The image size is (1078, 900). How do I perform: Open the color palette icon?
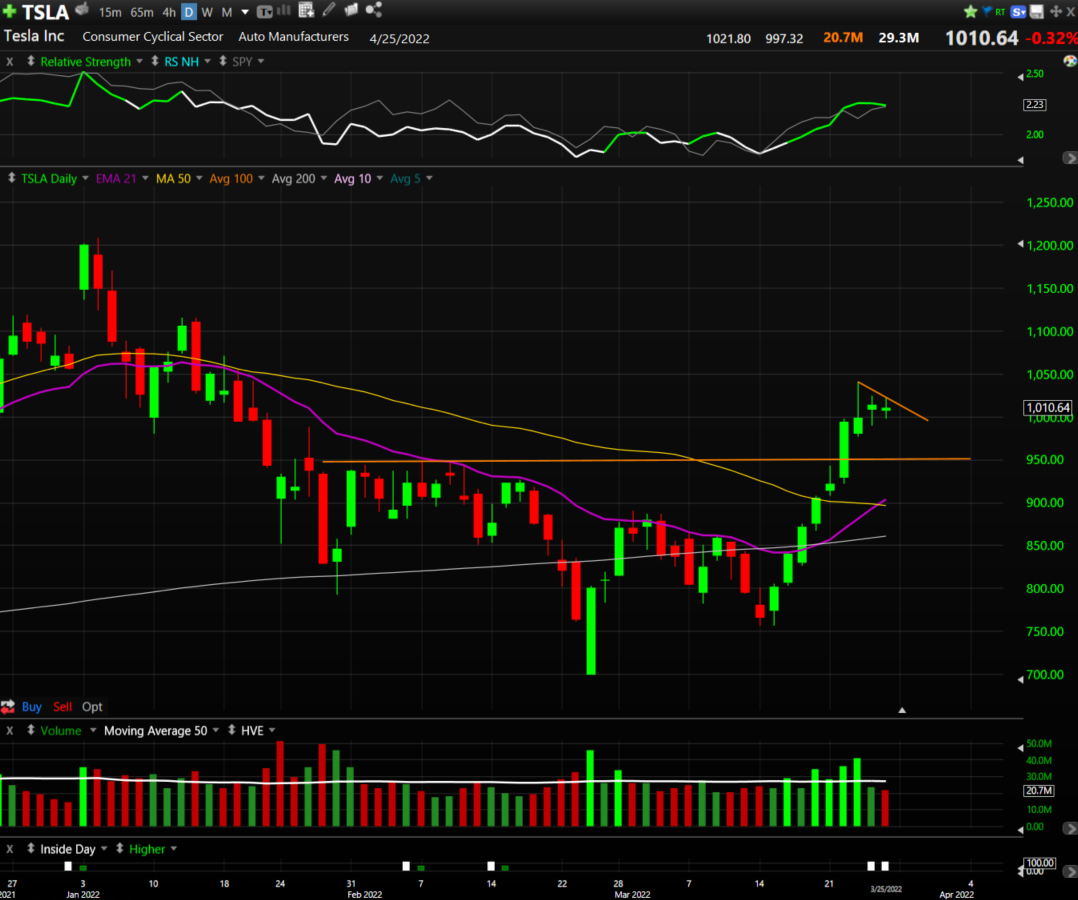click(x=1070, y=61)
